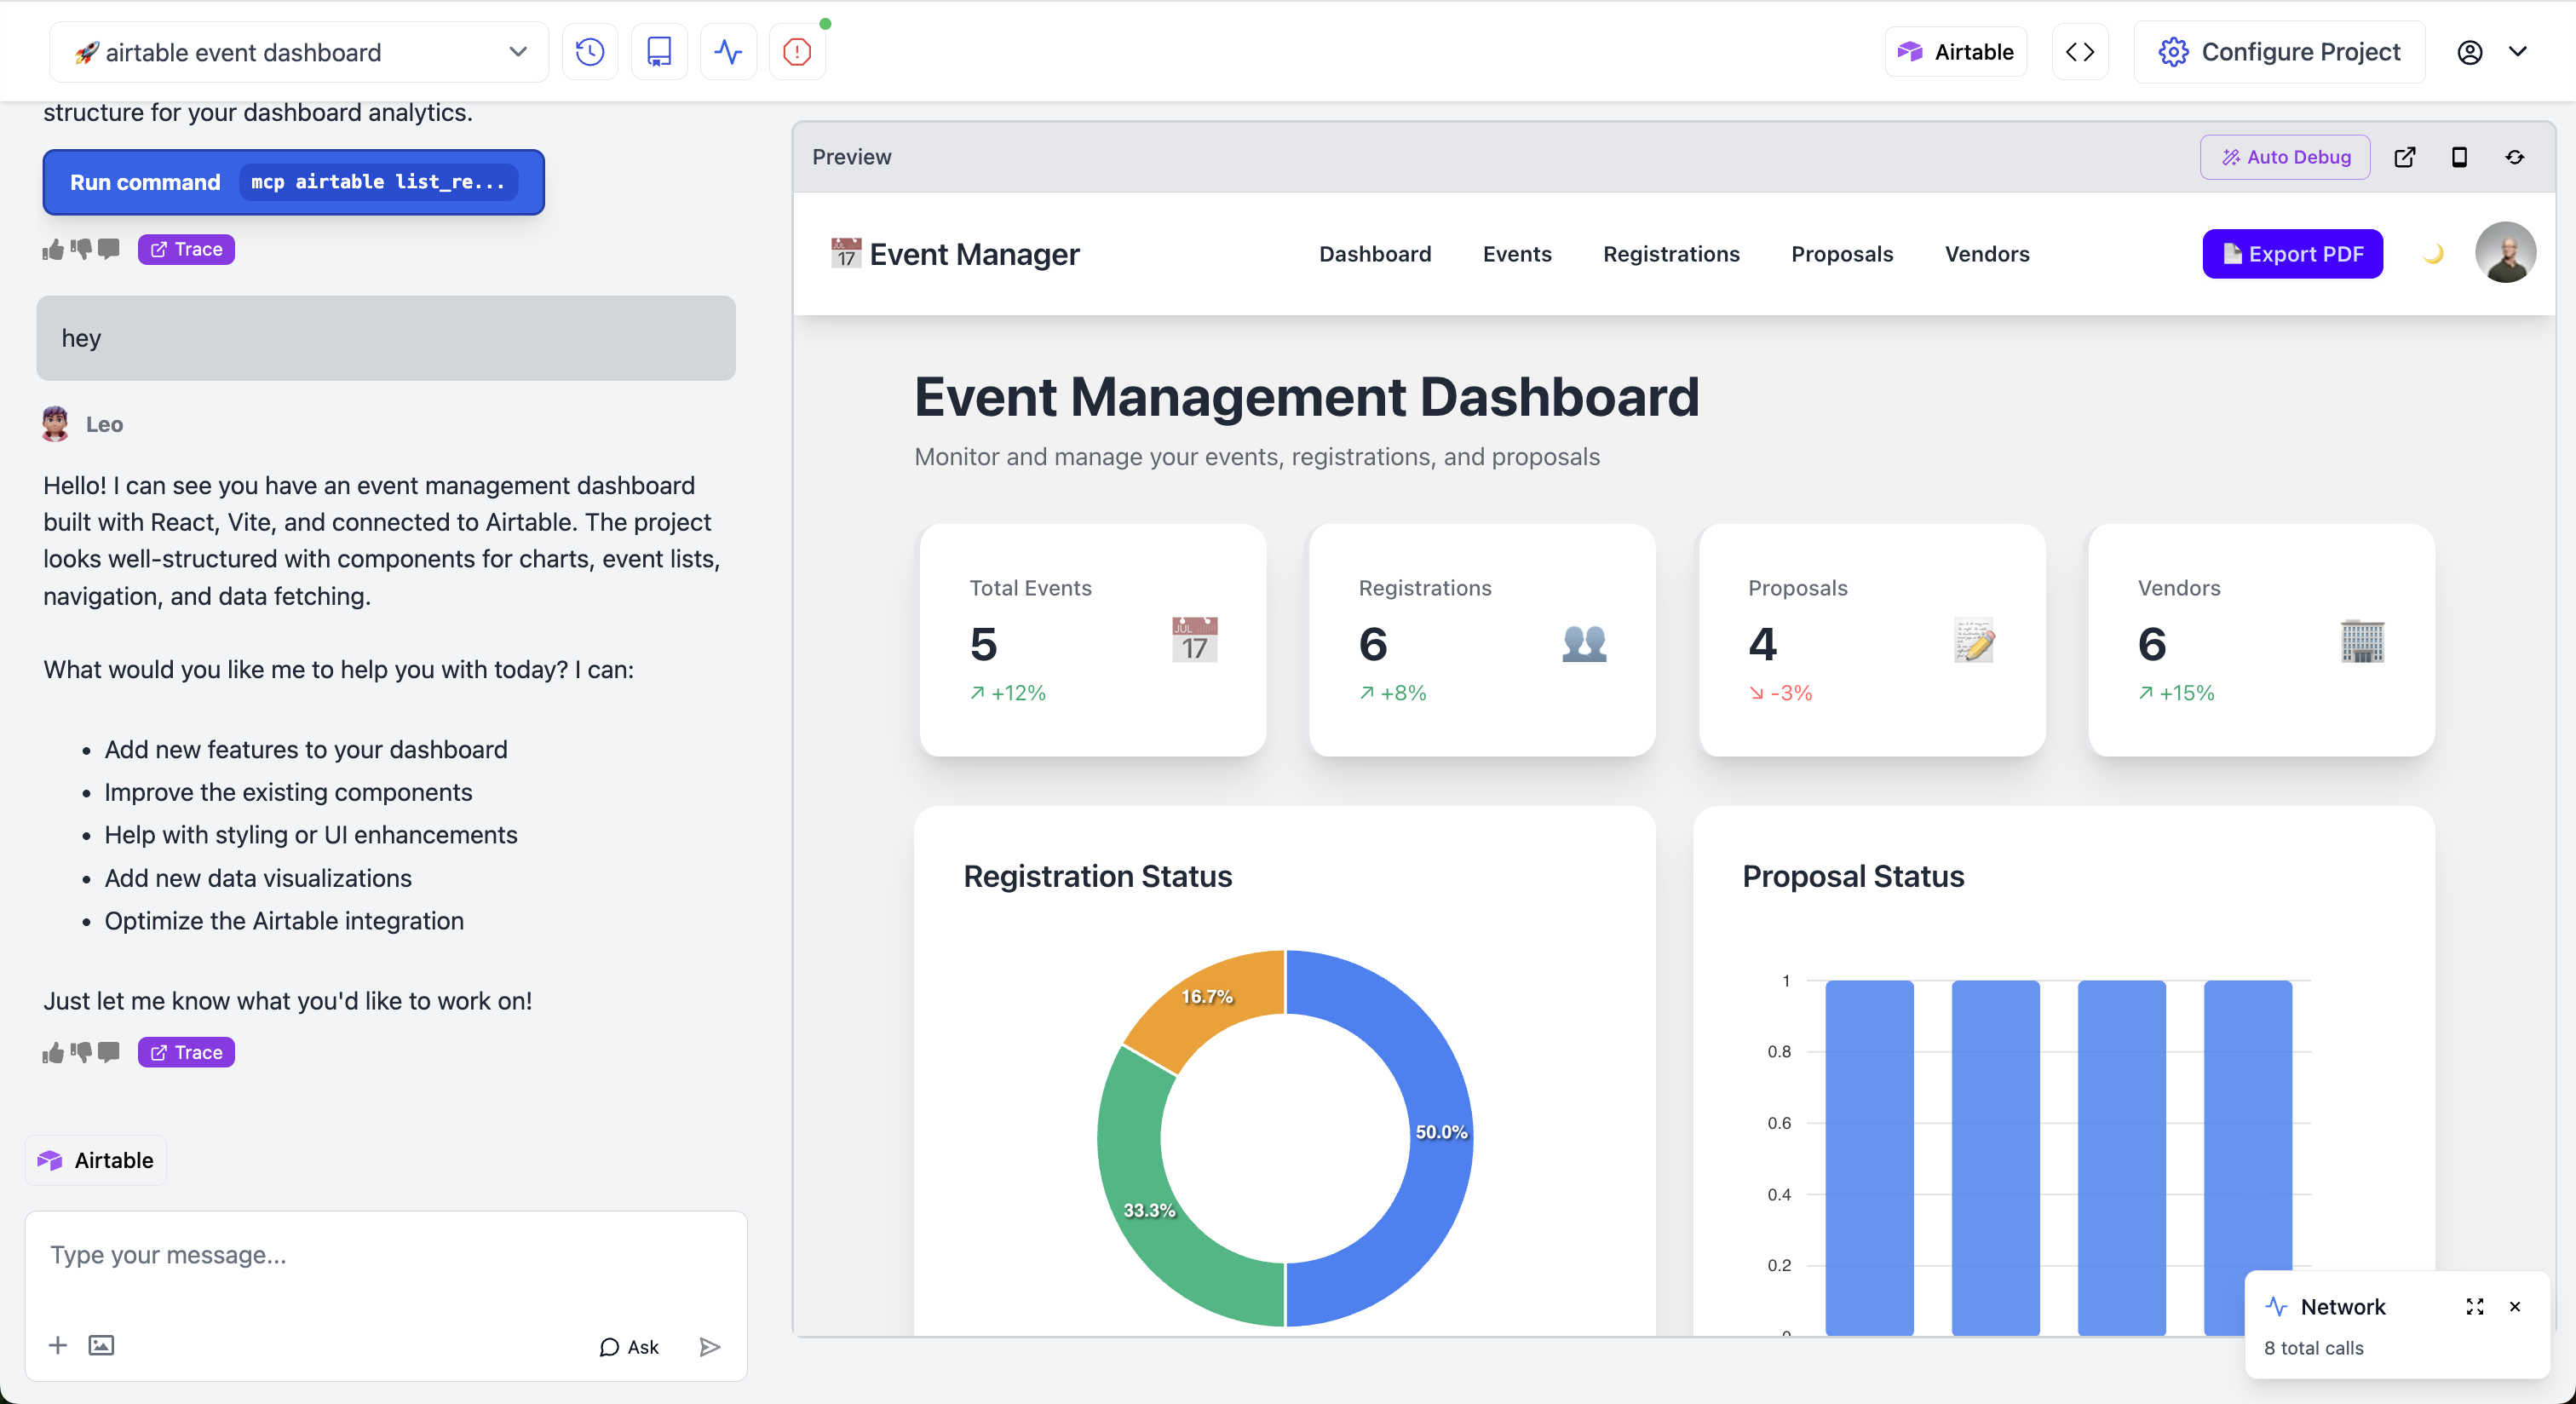Image resolution: width=2576 pixels, height=1404 pixels.
Task: Refresh the preview pane
Action: pos(2515,157)
